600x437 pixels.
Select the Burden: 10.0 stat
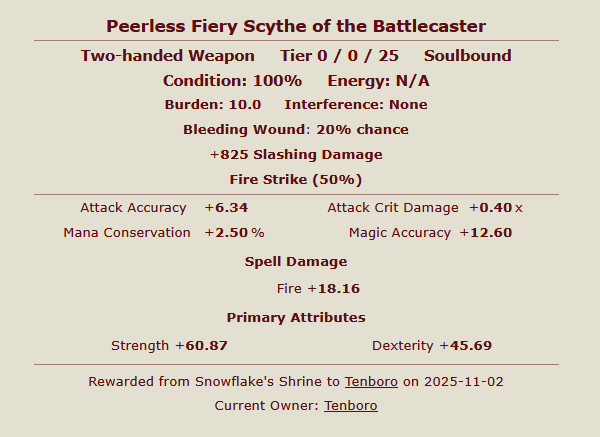[212, 104]
